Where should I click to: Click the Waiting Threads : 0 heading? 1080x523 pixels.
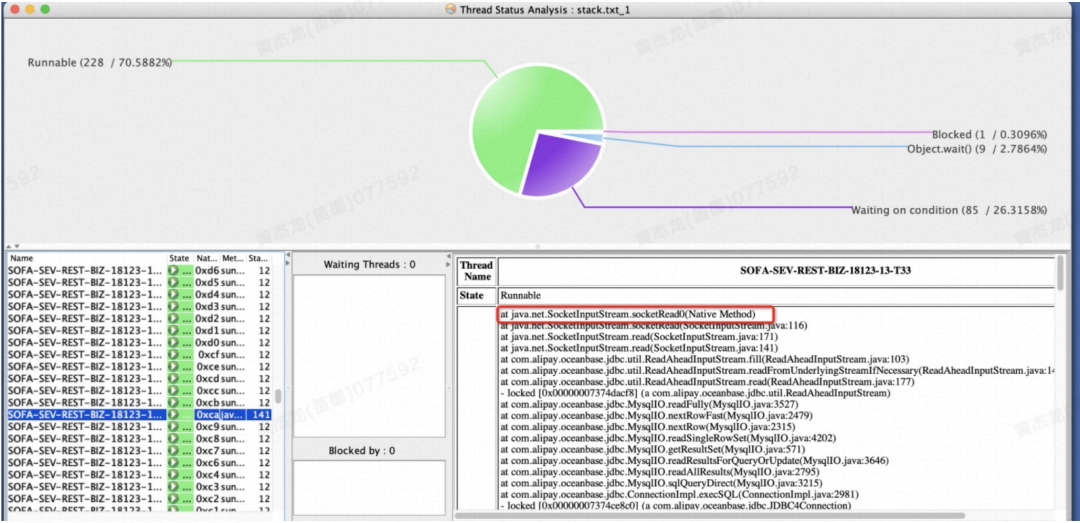tap(369, 265)
